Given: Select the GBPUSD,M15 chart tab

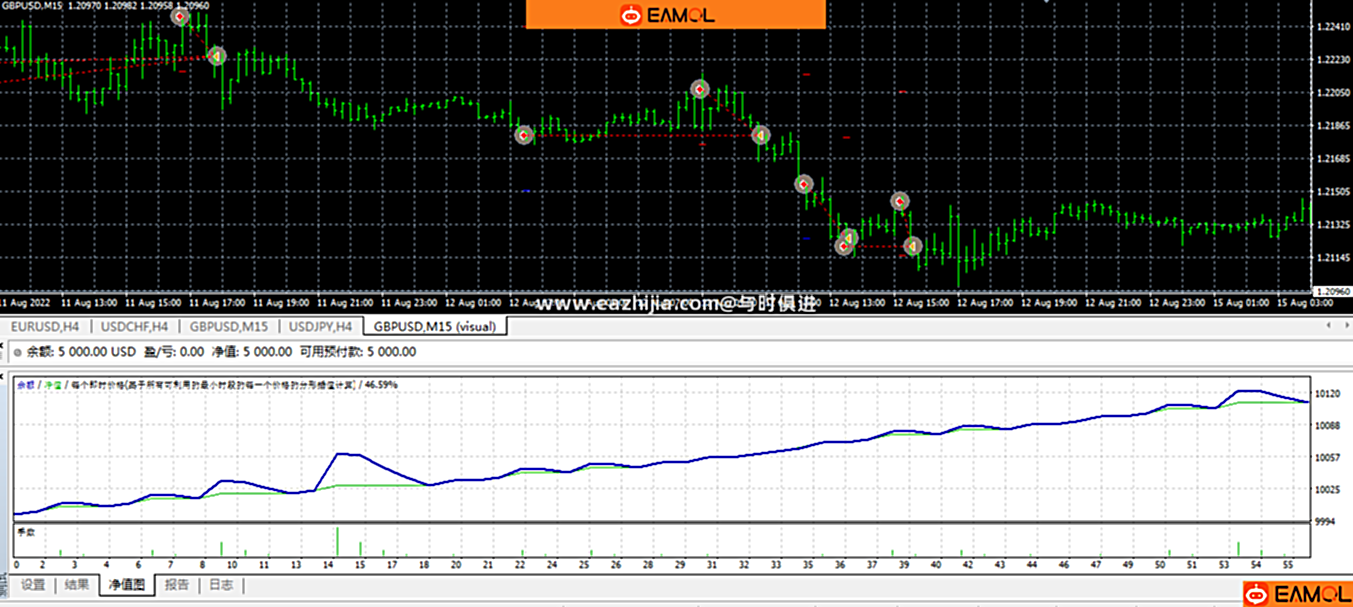Looking at the screenshot, I should click(228, 326).
